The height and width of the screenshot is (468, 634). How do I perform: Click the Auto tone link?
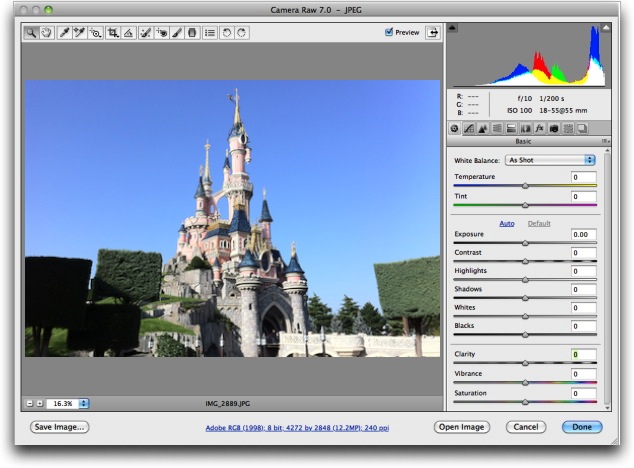(x=507, y=223)
